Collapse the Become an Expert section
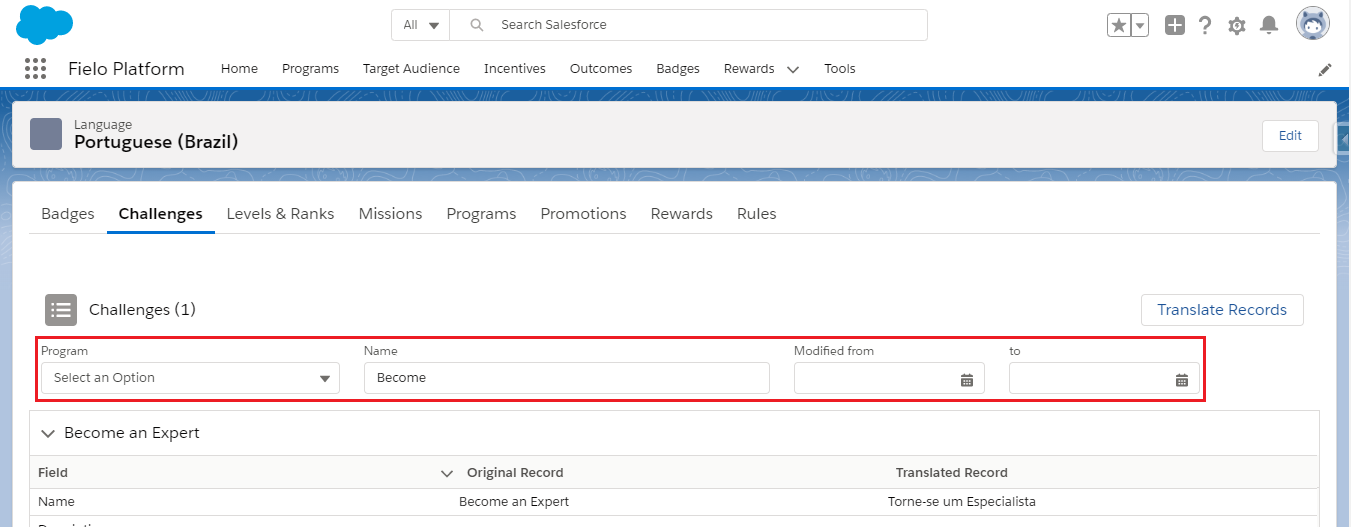 click(48, 434)
